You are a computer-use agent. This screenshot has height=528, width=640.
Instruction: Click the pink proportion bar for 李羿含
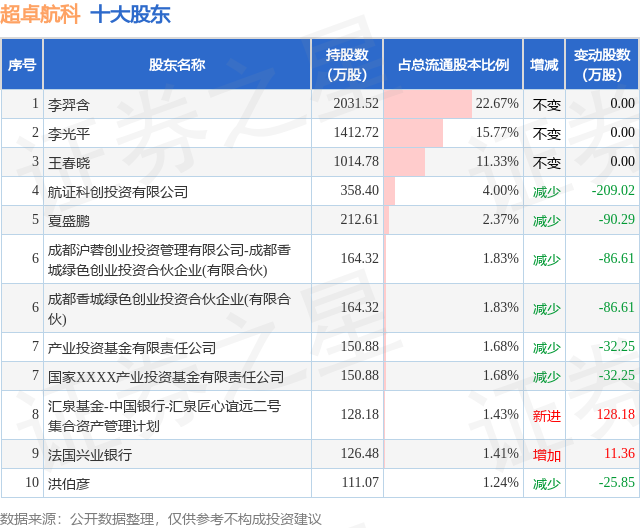pos(428,104)
